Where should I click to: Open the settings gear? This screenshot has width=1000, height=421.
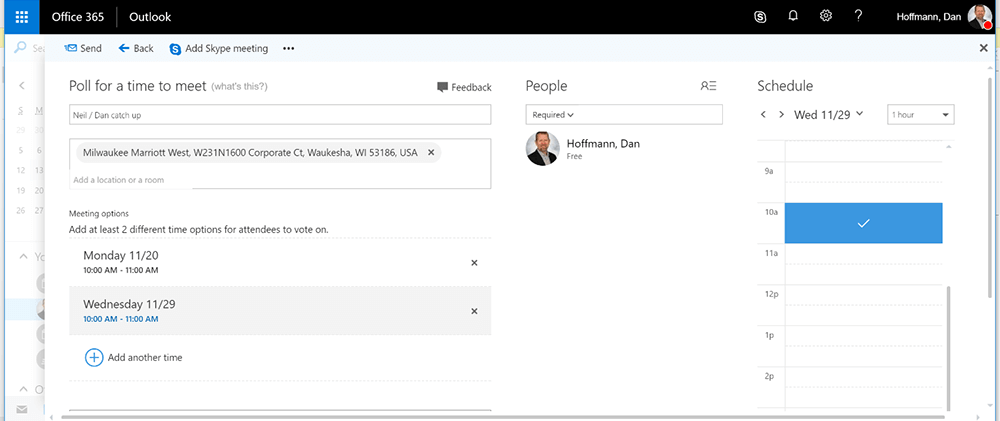826,16
